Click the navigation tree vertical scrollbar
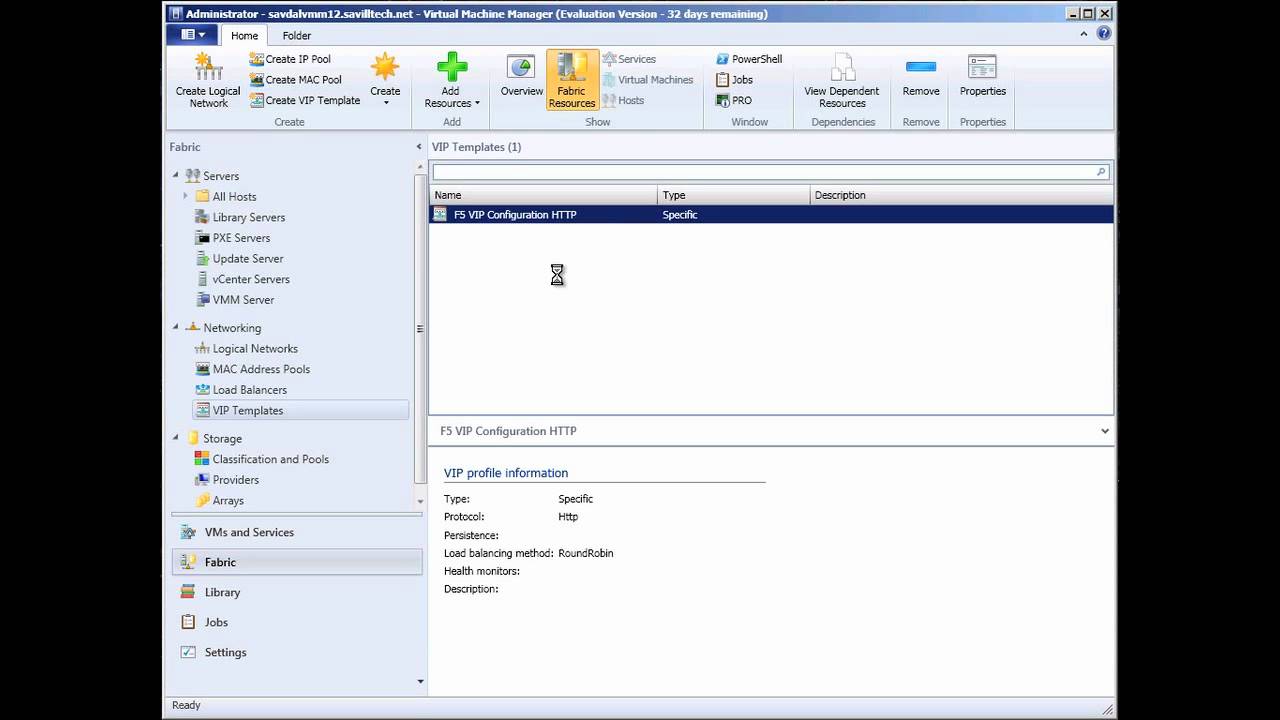The image size is (1280, 720). tap(420, 330)
